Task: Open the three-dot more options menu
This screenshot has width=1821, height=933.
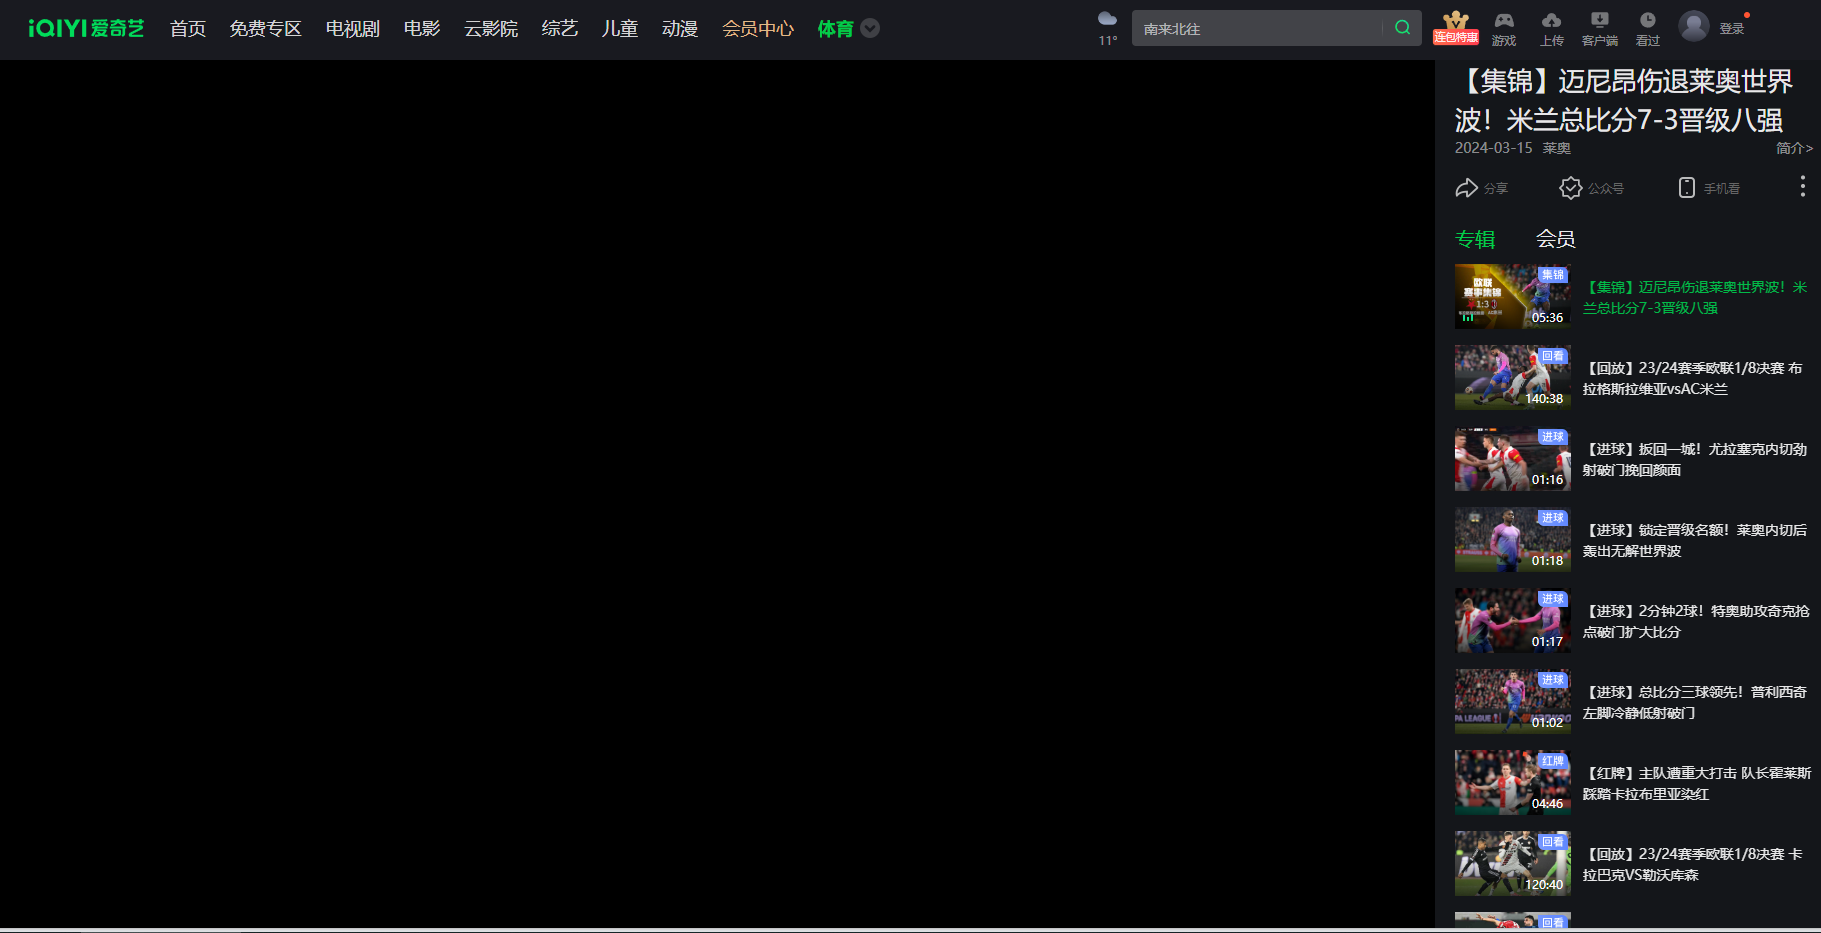Action: (x=1802, y=185)
